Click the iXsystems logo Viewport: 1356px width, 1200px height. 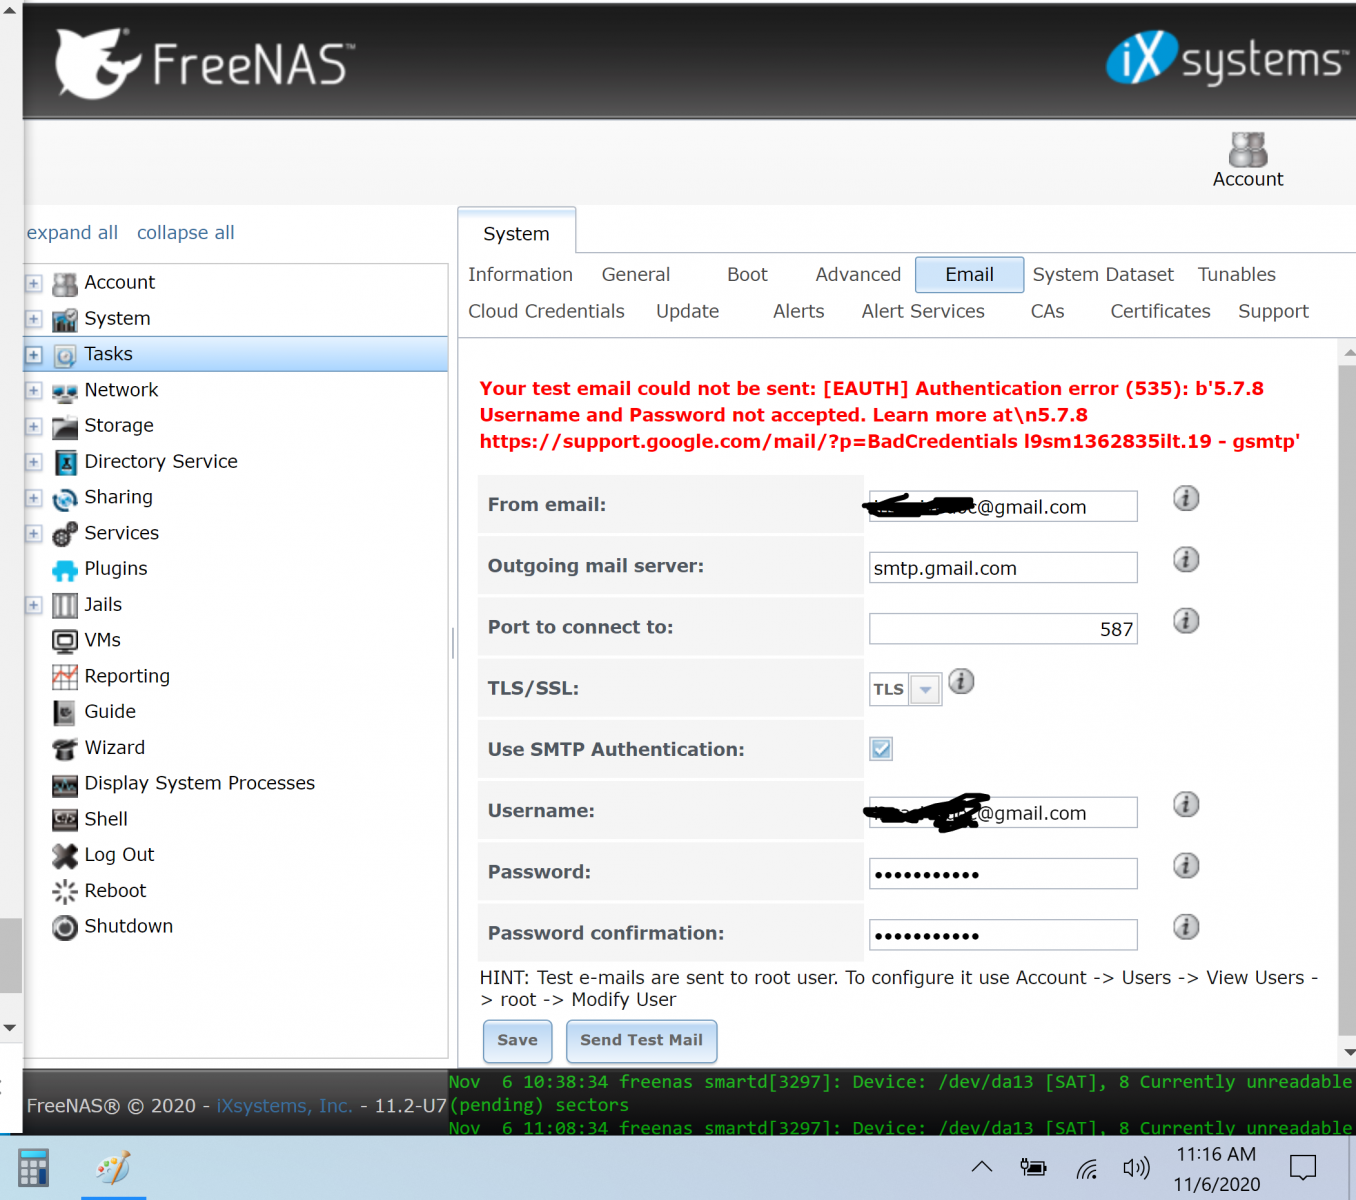(1227, 58)
